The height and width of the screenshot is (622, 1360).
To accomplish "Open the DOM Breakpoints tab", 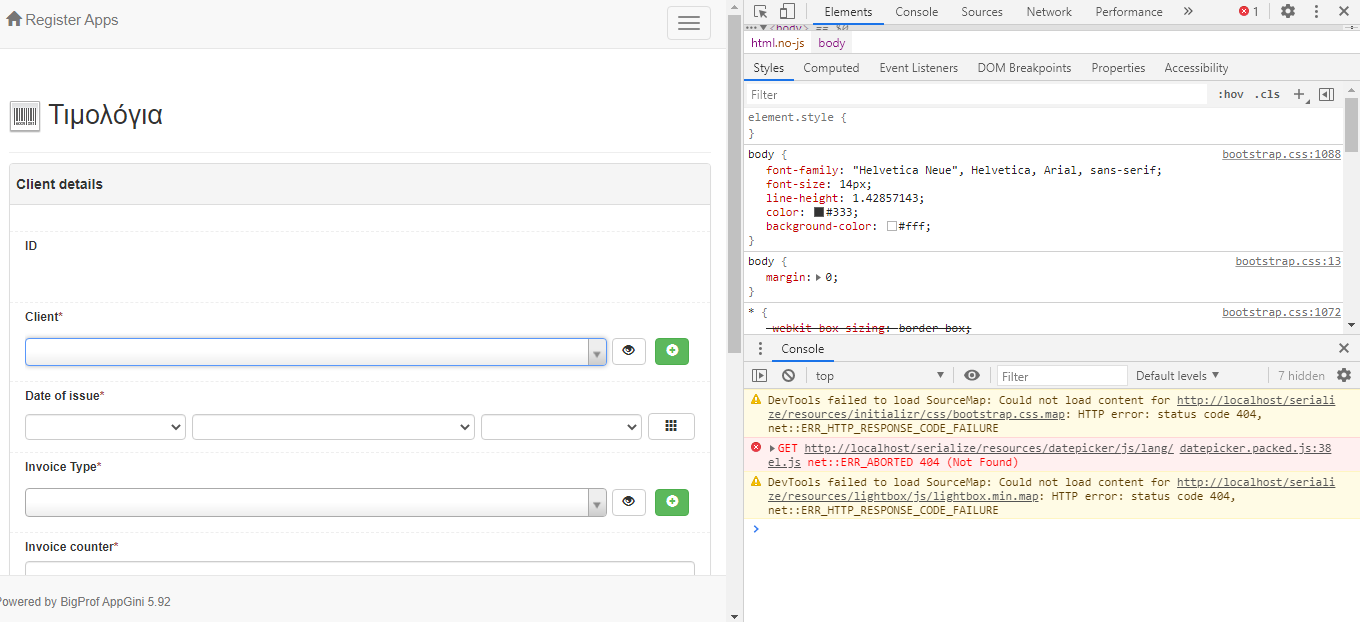I will coord(1024,68).
